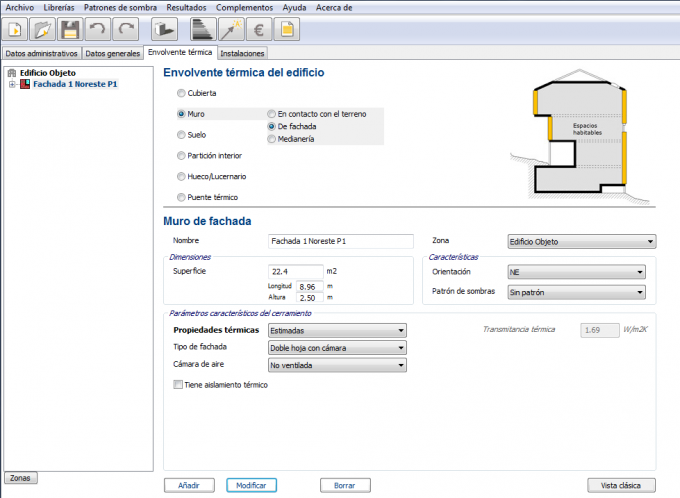Select the Hueco/Lucernario option
This screenshot has width=680, height=498.
tap(181, 176)
